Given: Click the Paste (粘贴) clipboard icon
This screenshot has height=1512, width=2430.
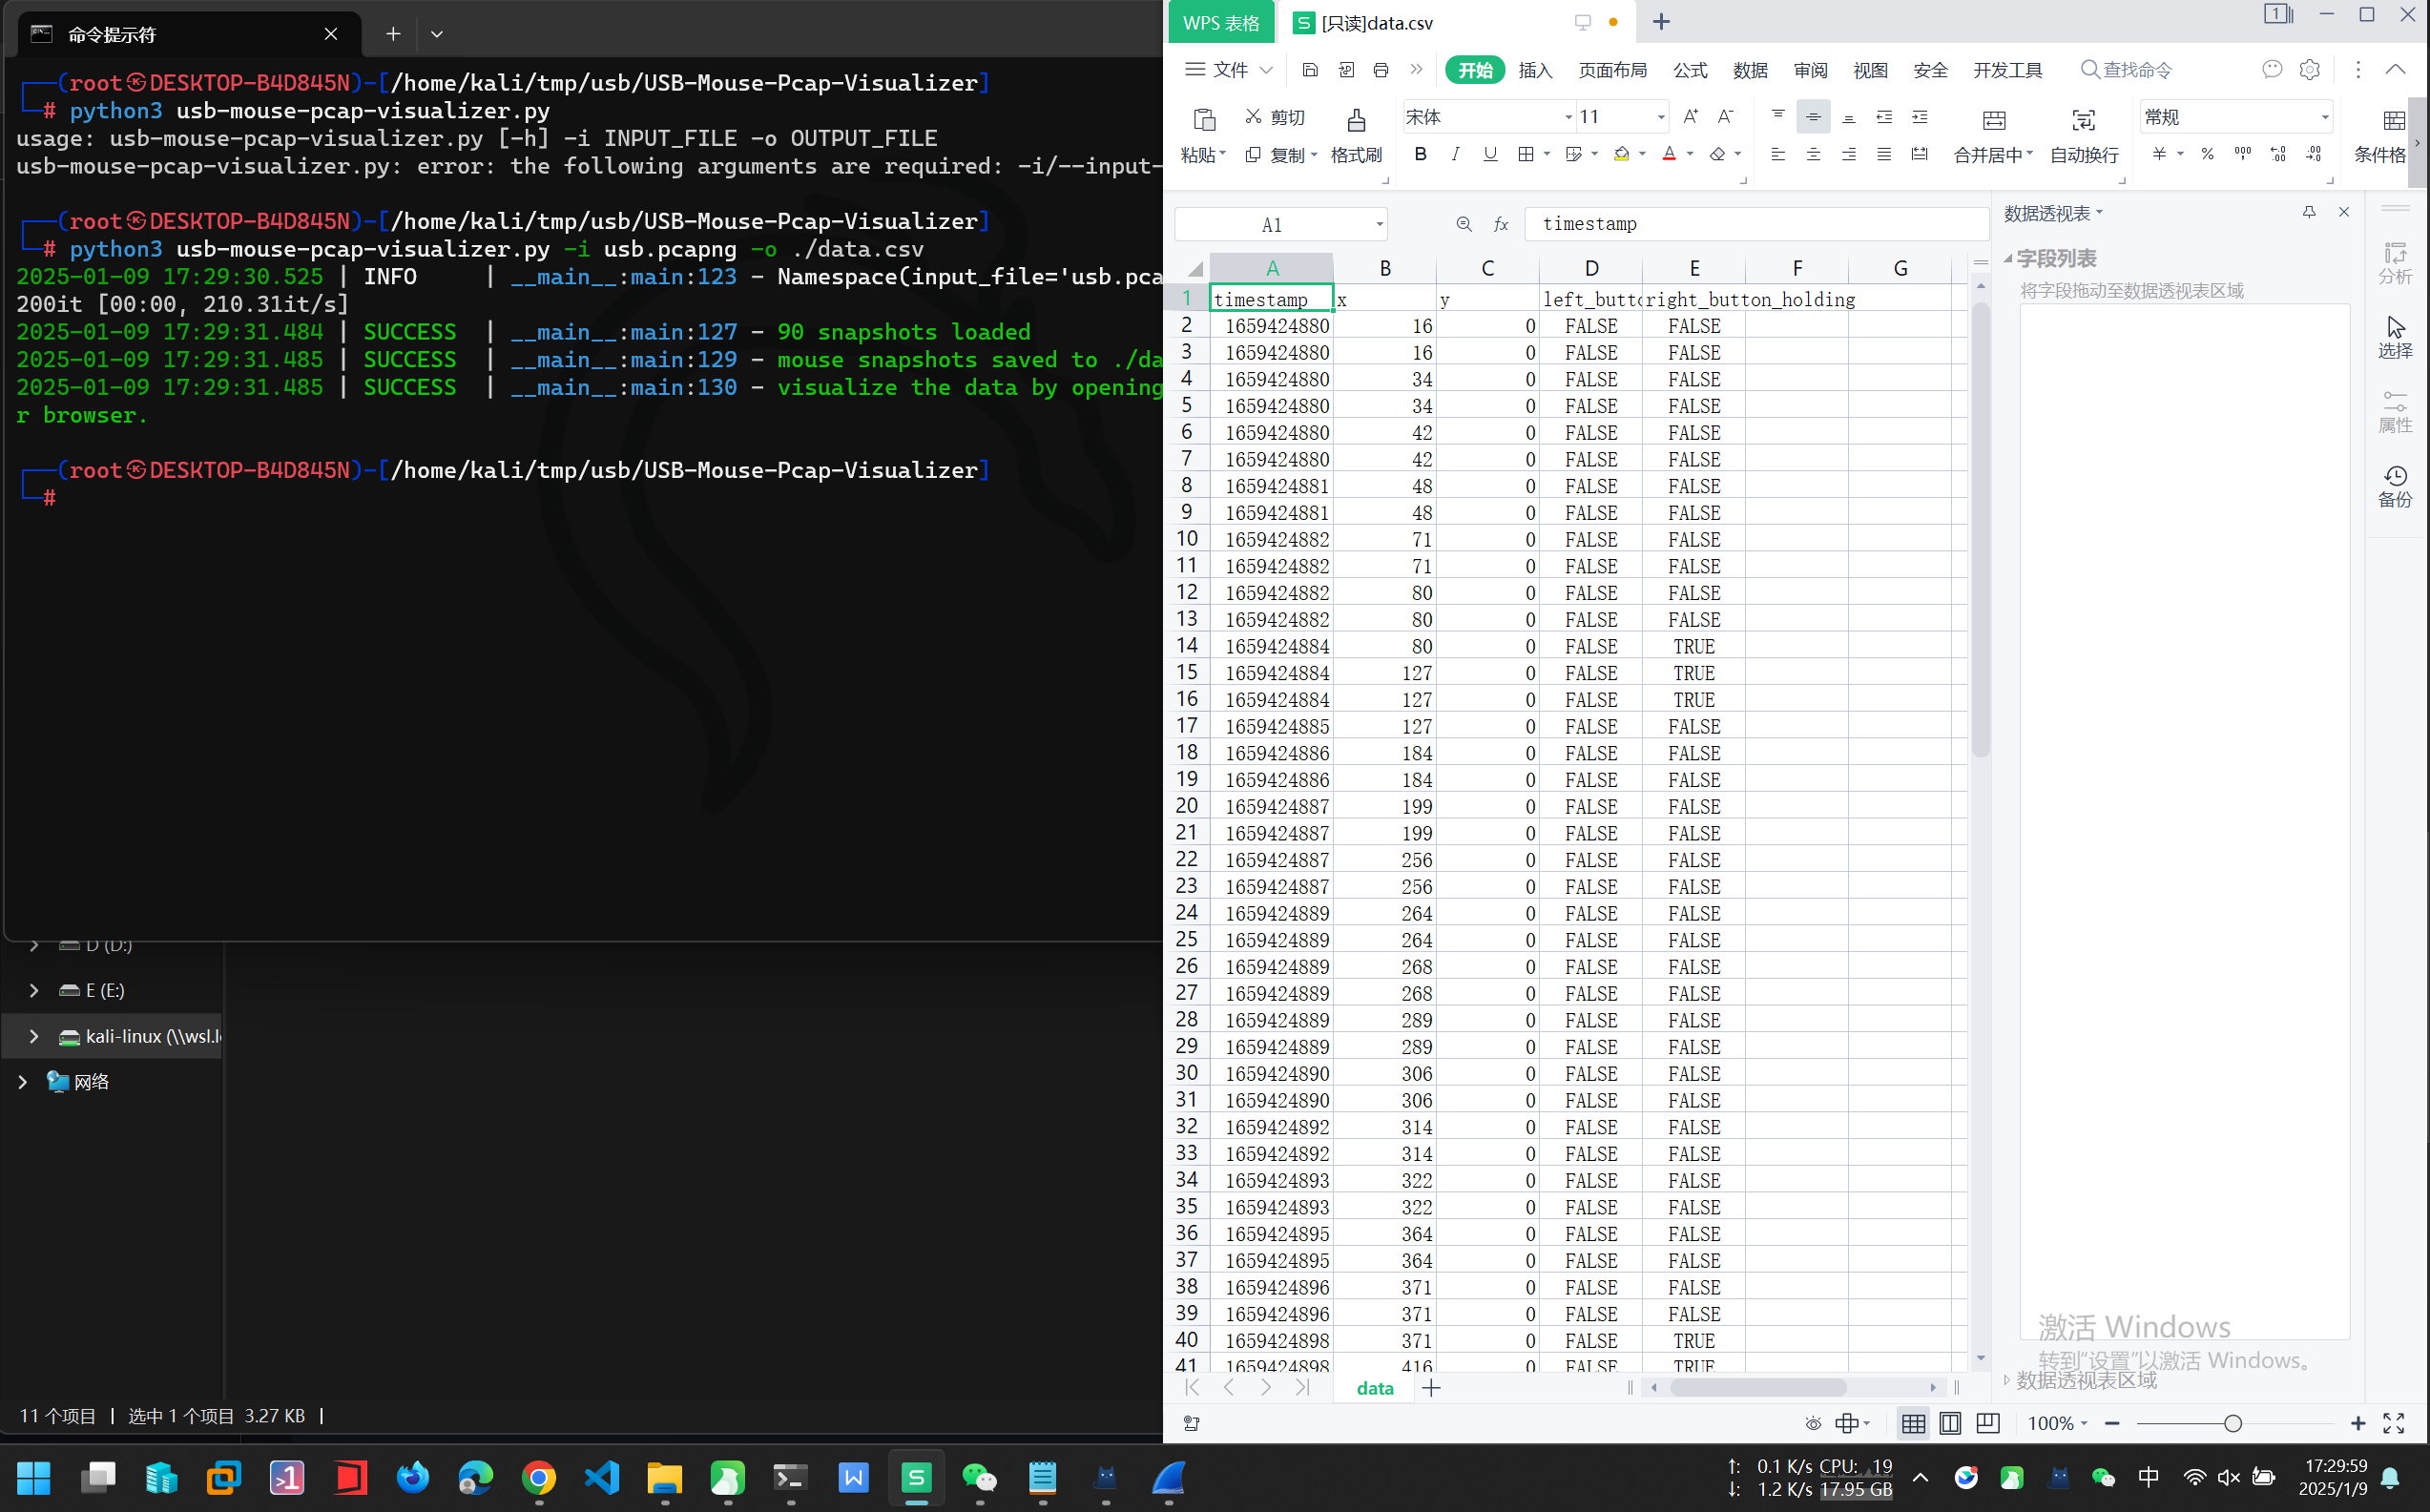Looking at the screenshot, I should 1203,121.
